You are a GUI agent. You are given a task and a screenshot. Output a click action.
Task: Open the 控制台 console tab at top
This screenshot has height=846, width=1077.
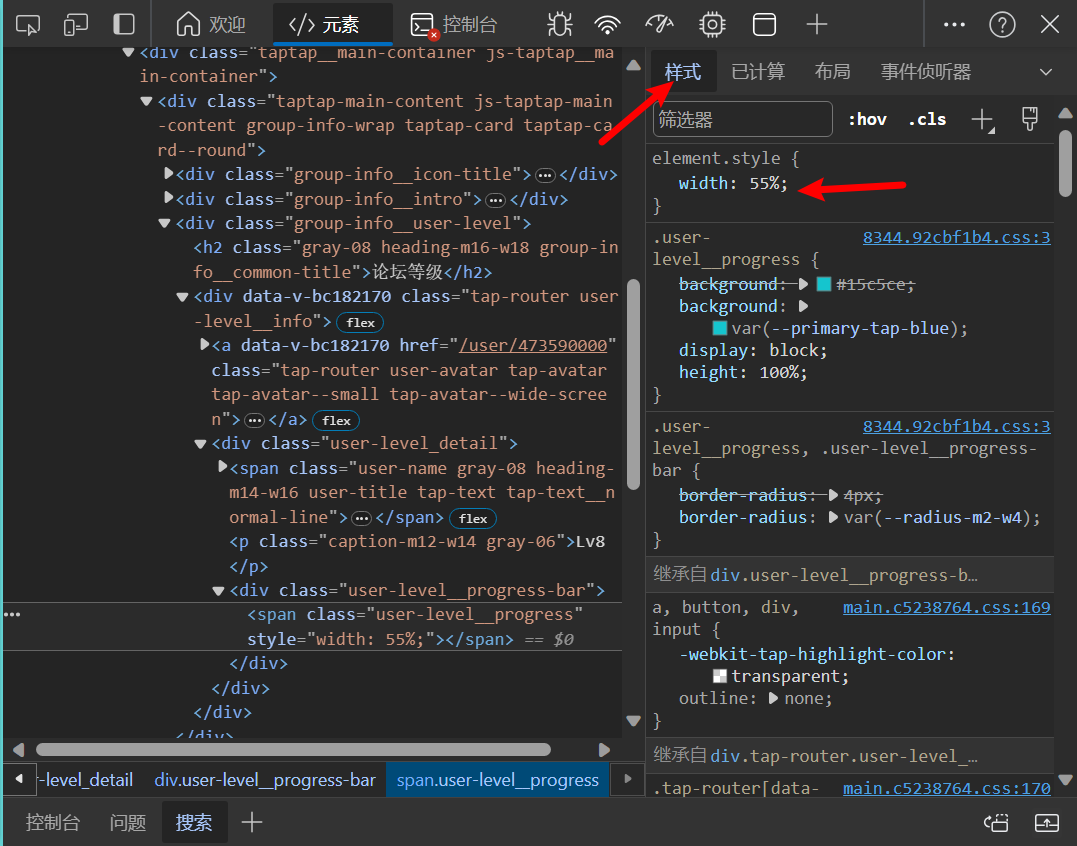pos(454,25)
